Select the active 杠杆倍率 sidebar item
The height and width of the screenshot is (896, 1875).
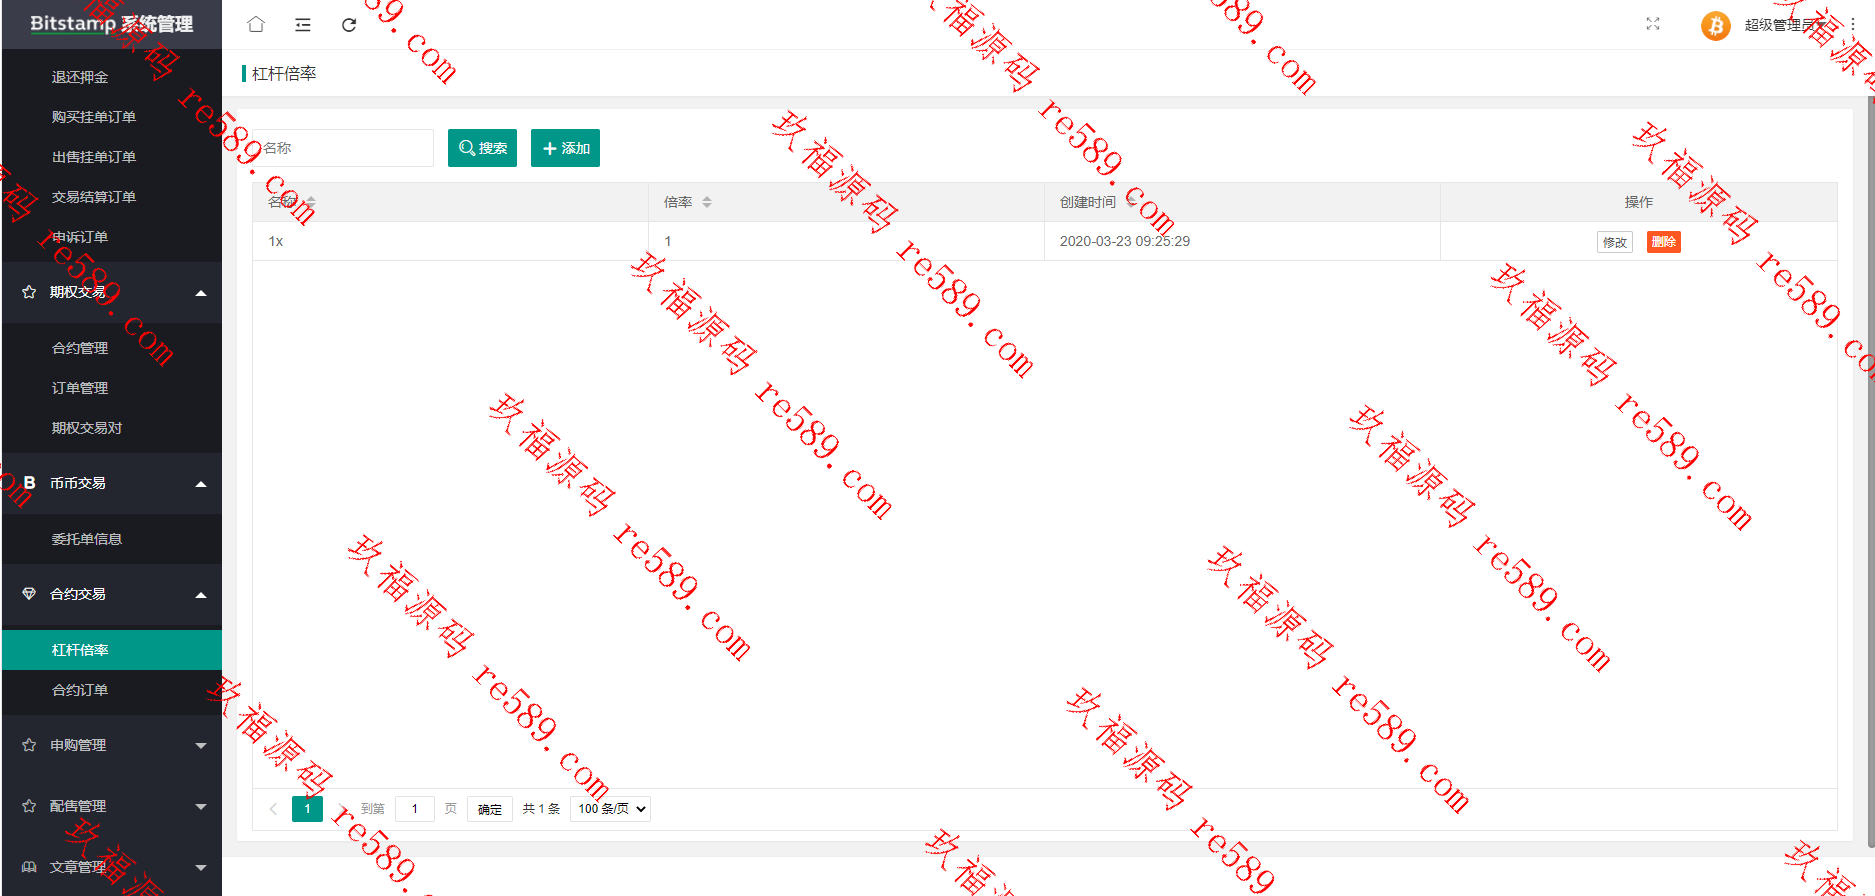click(111, 650)
